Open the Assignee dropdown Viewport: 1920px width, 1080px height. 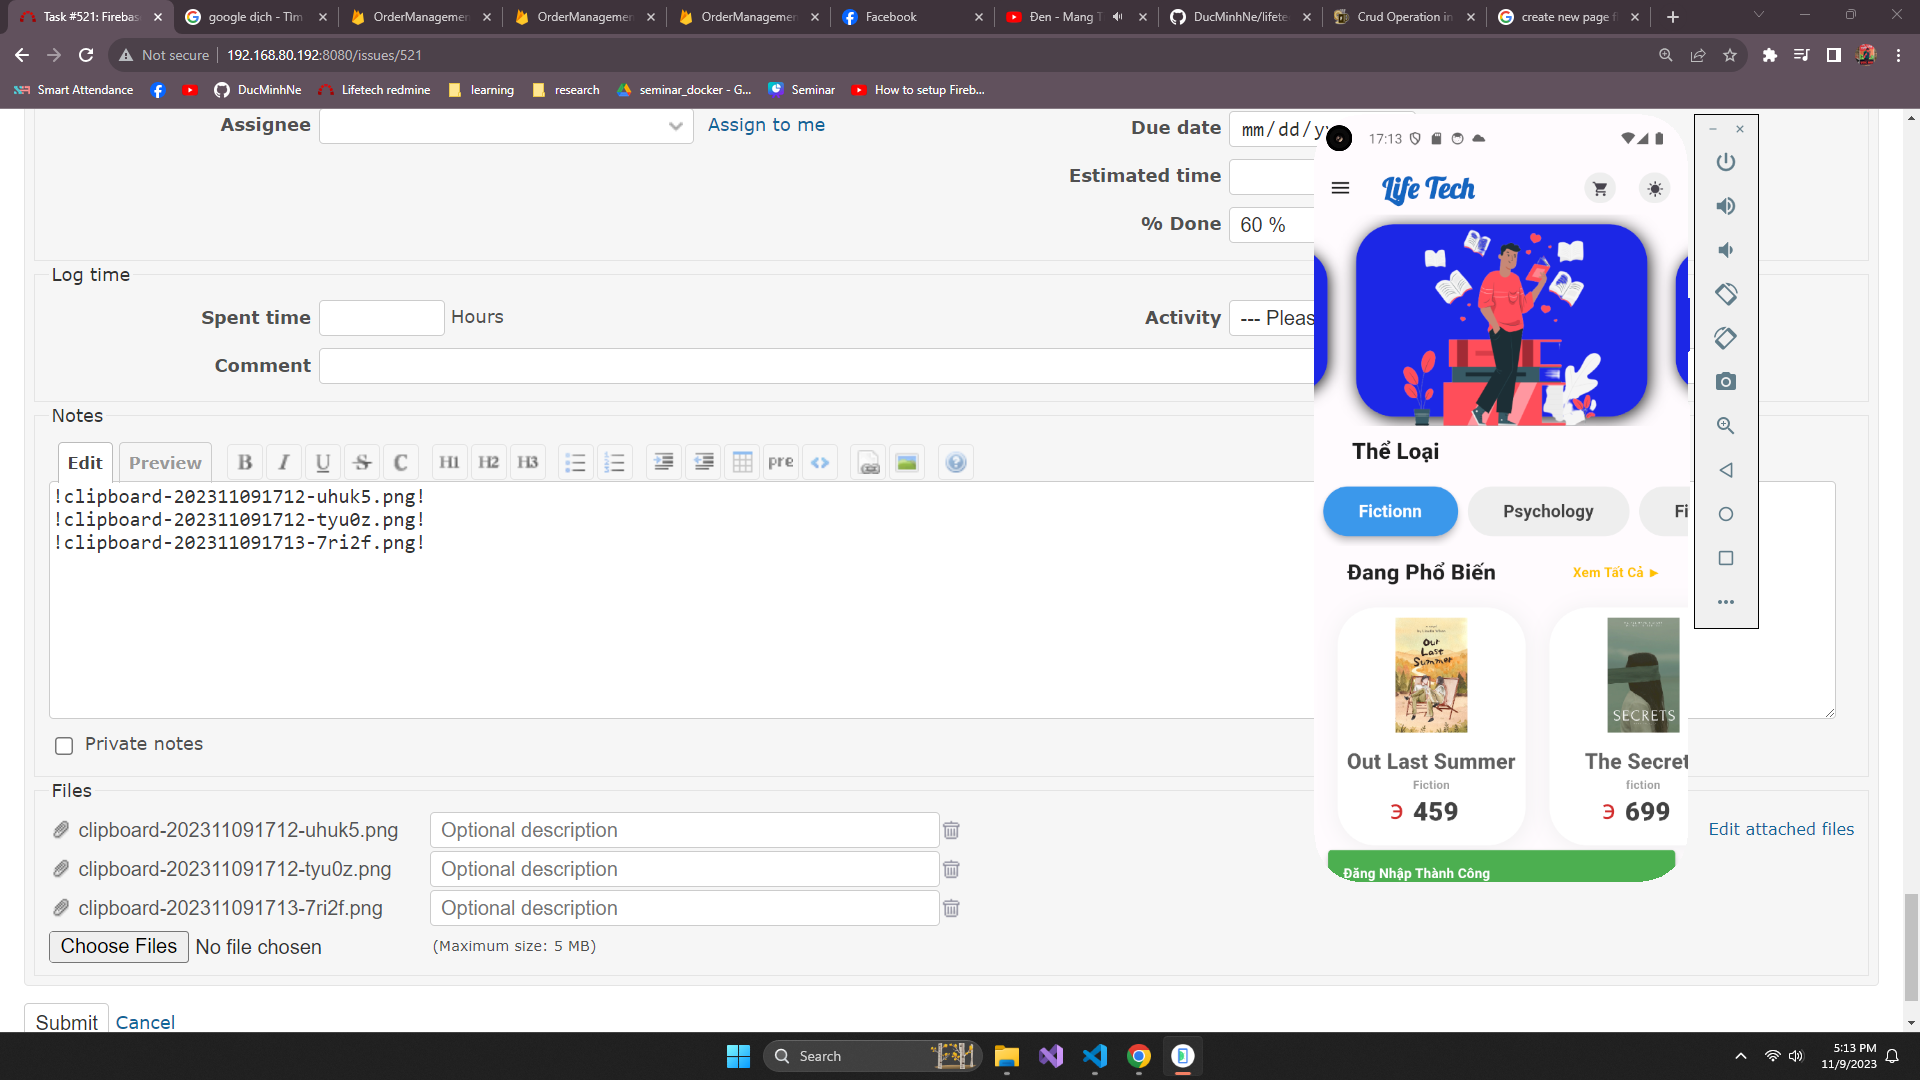click(x=506, y=126)
